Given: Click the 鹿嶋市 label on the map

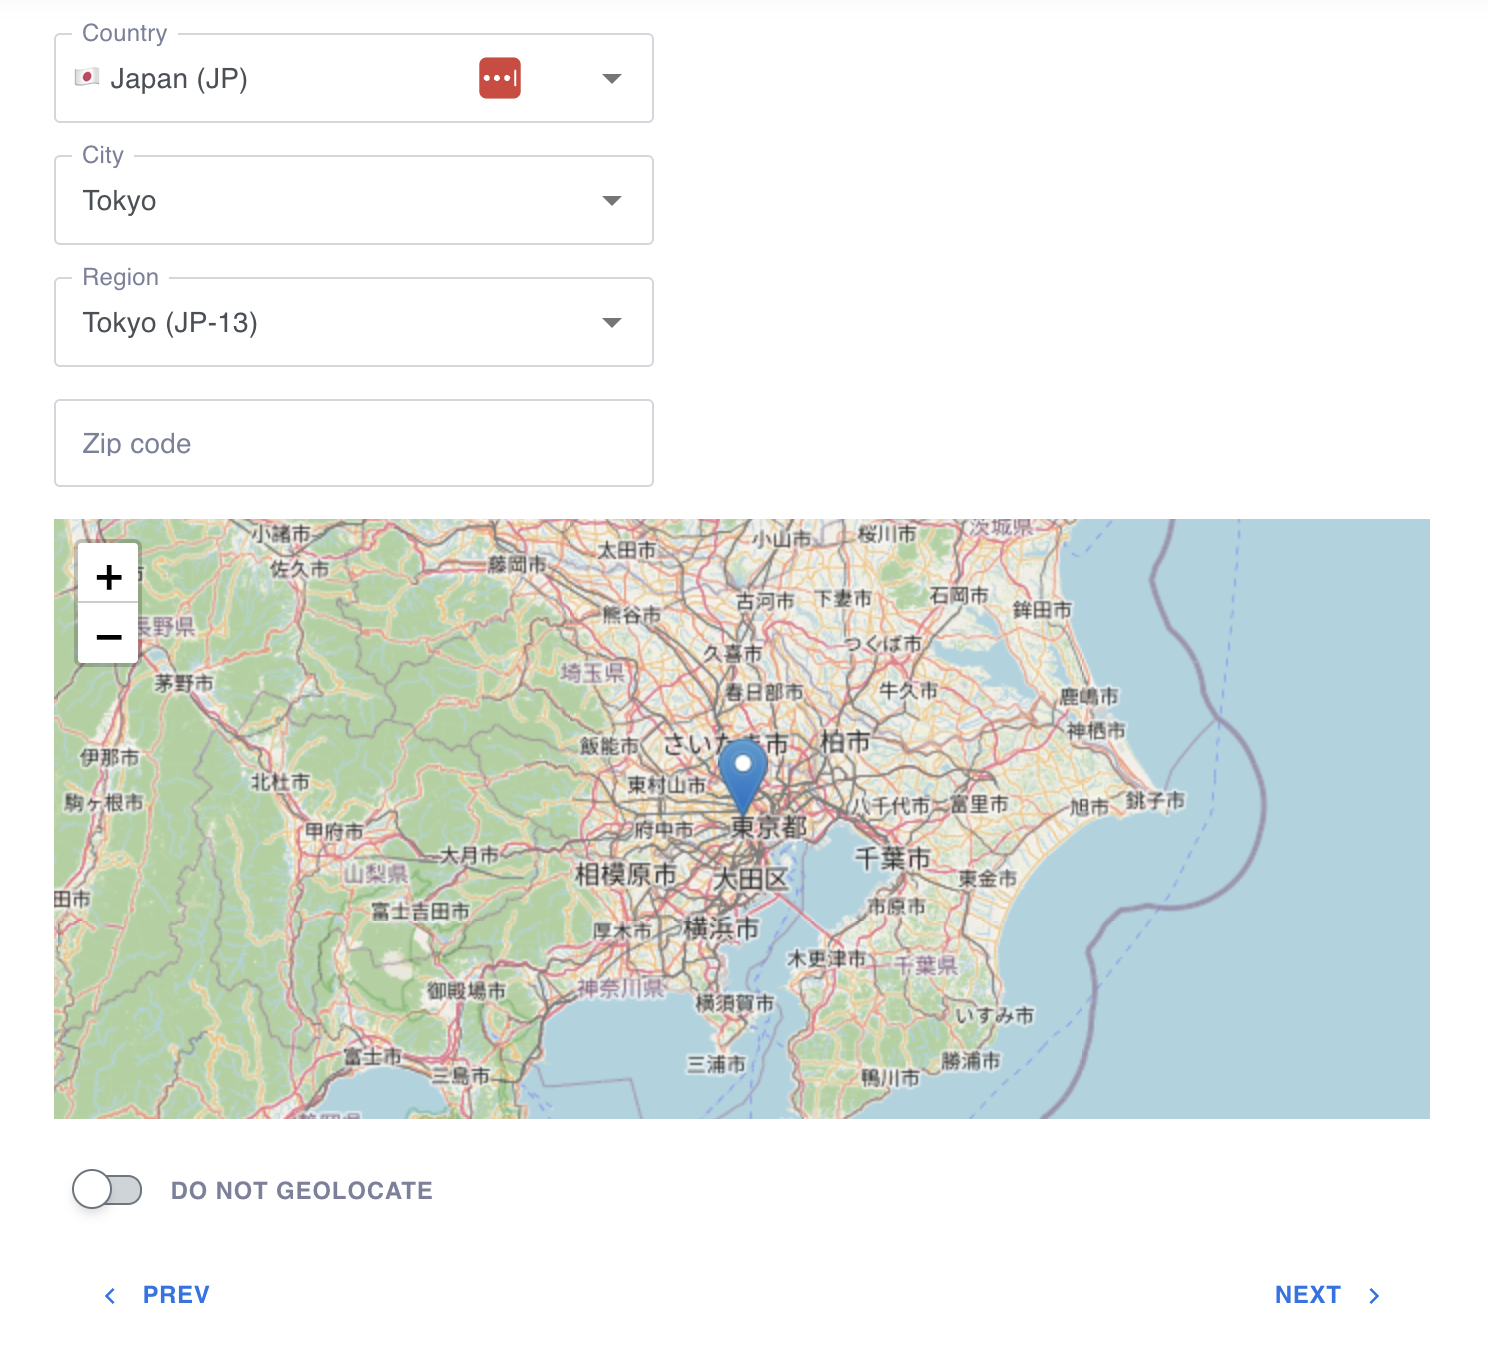Looking at the screenshot, I should tap(1089, 696).
